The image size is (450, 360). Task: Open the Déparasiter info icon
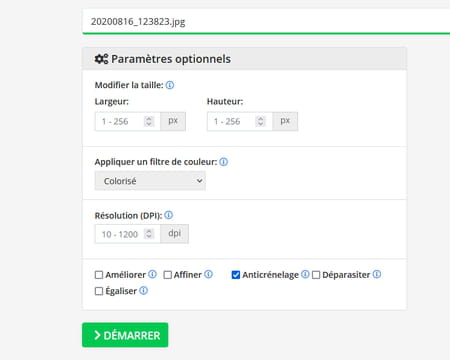377,274
